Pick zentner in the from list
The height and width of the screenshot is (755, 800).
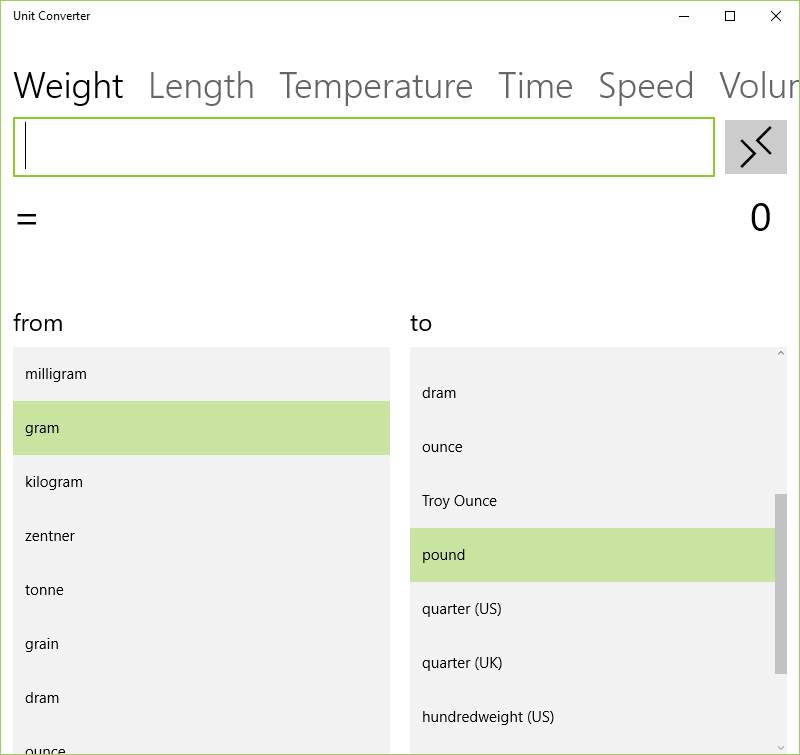click(201, 536)
